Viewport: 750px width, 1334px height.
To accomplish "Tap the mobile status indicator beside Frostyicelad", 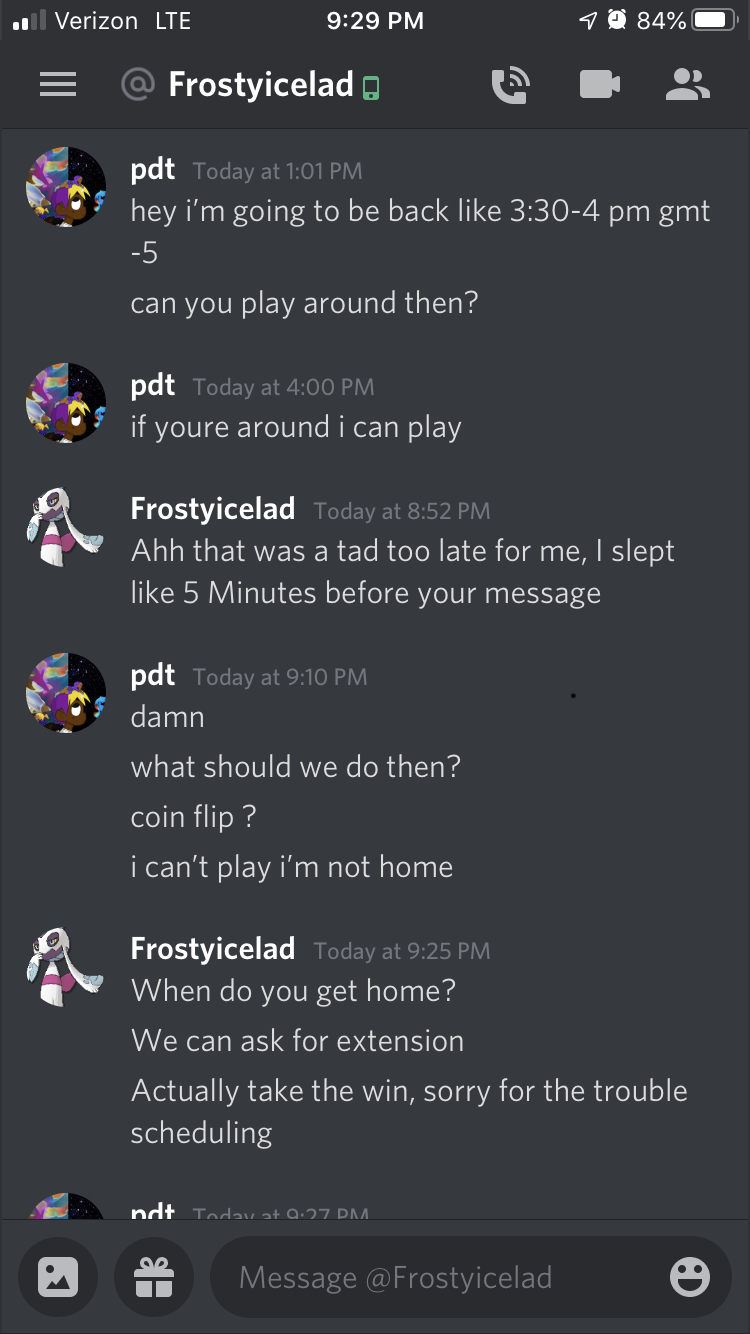I will coord(371,88).
